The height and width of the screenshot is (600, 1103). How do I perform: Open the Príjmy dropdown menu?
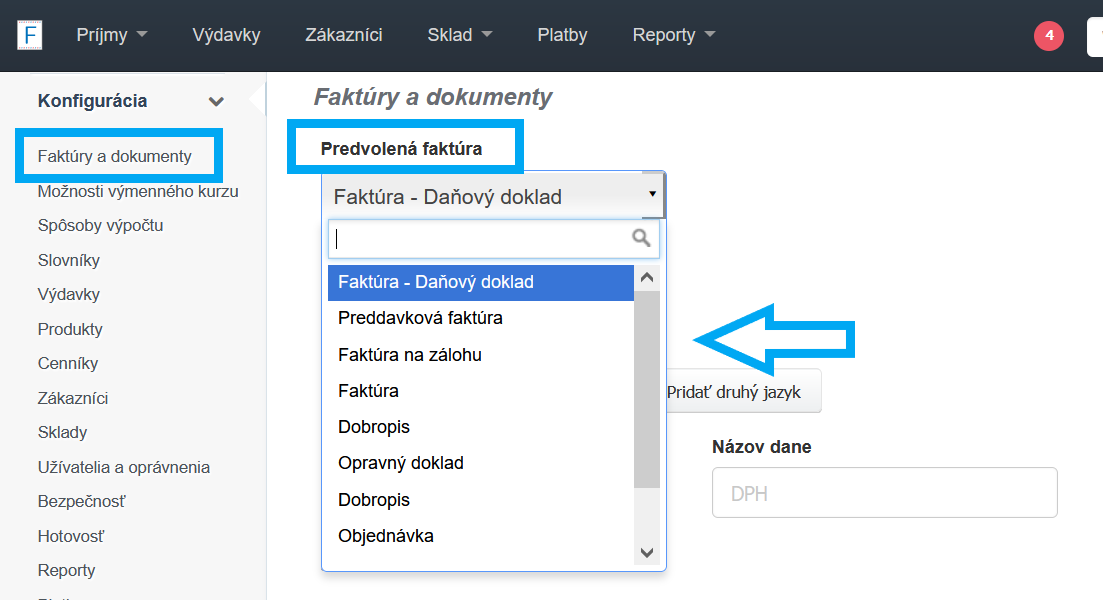[111, 35]
